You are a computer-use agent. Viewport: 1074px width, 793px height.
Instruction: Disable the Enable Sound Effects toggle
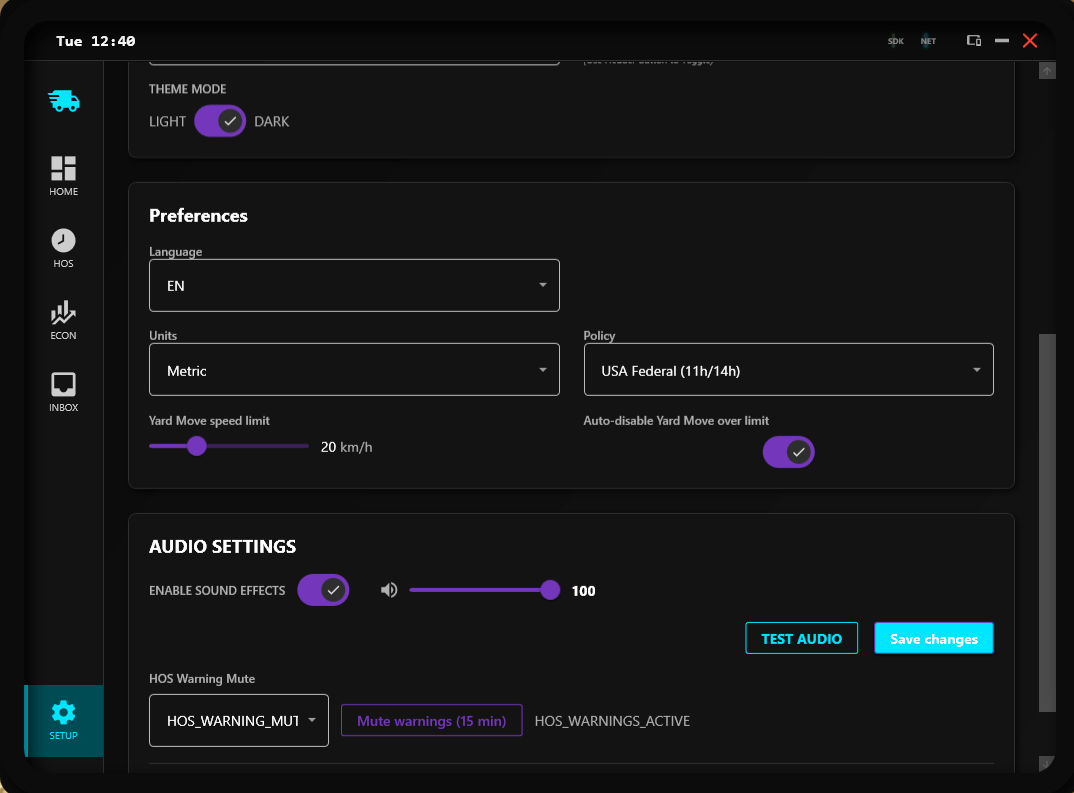pyautogui.click(x=323, y=590)
